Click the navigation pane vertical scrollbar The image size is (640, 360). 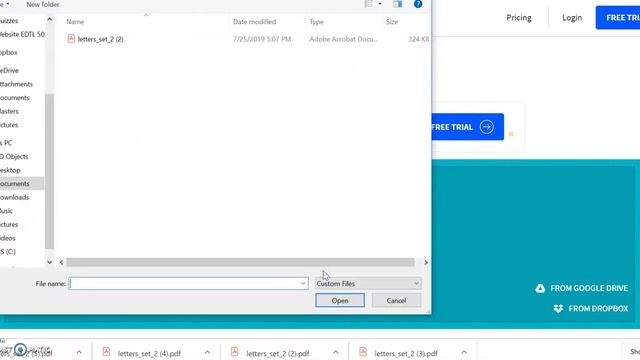pos(49,171)
